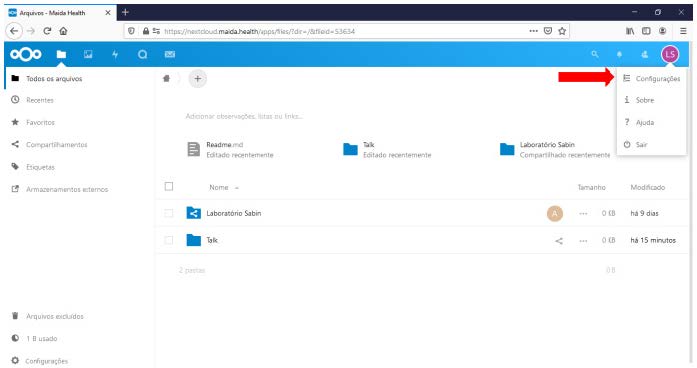Open the notifications bell icon

619,54
